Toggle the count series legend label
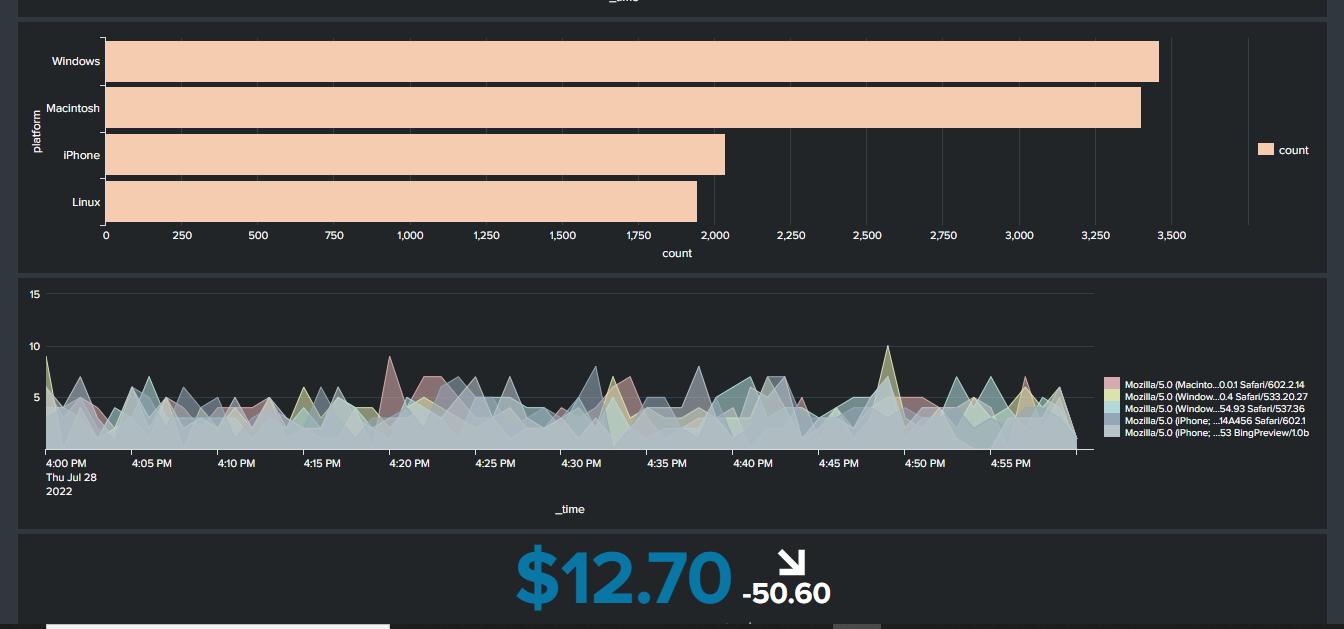The image size is (1344, 629). tap(1293, 150)
